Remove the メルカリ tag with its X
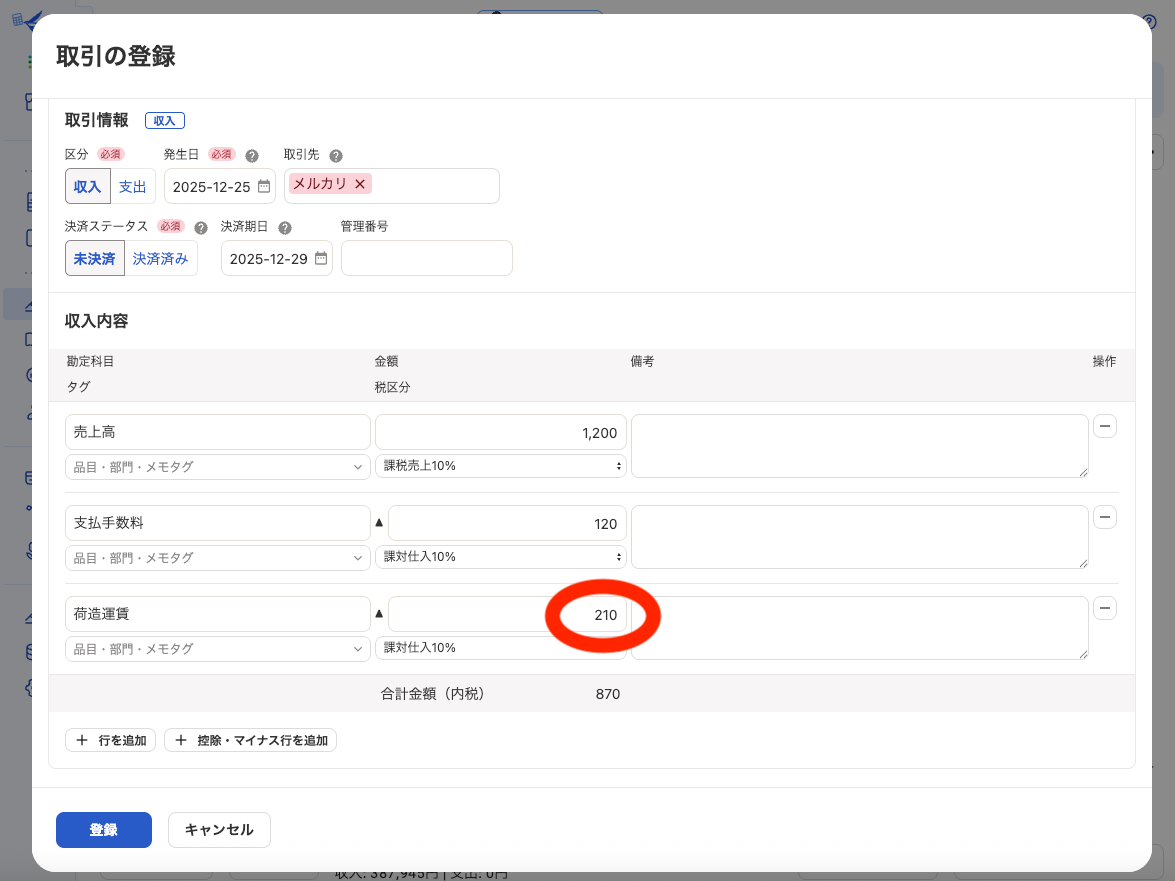Screen dimensions: 1175x881 [360, 184]
